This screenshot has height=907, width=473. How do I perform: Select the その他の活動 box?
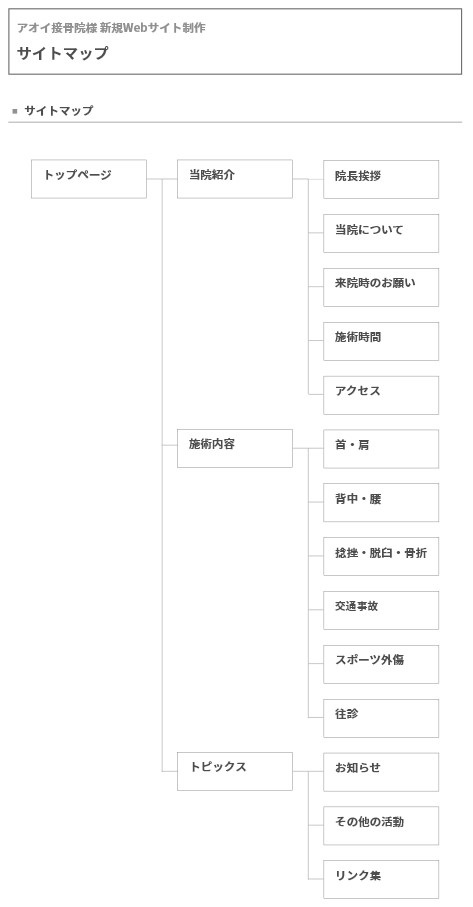click(x=380, y=825)
